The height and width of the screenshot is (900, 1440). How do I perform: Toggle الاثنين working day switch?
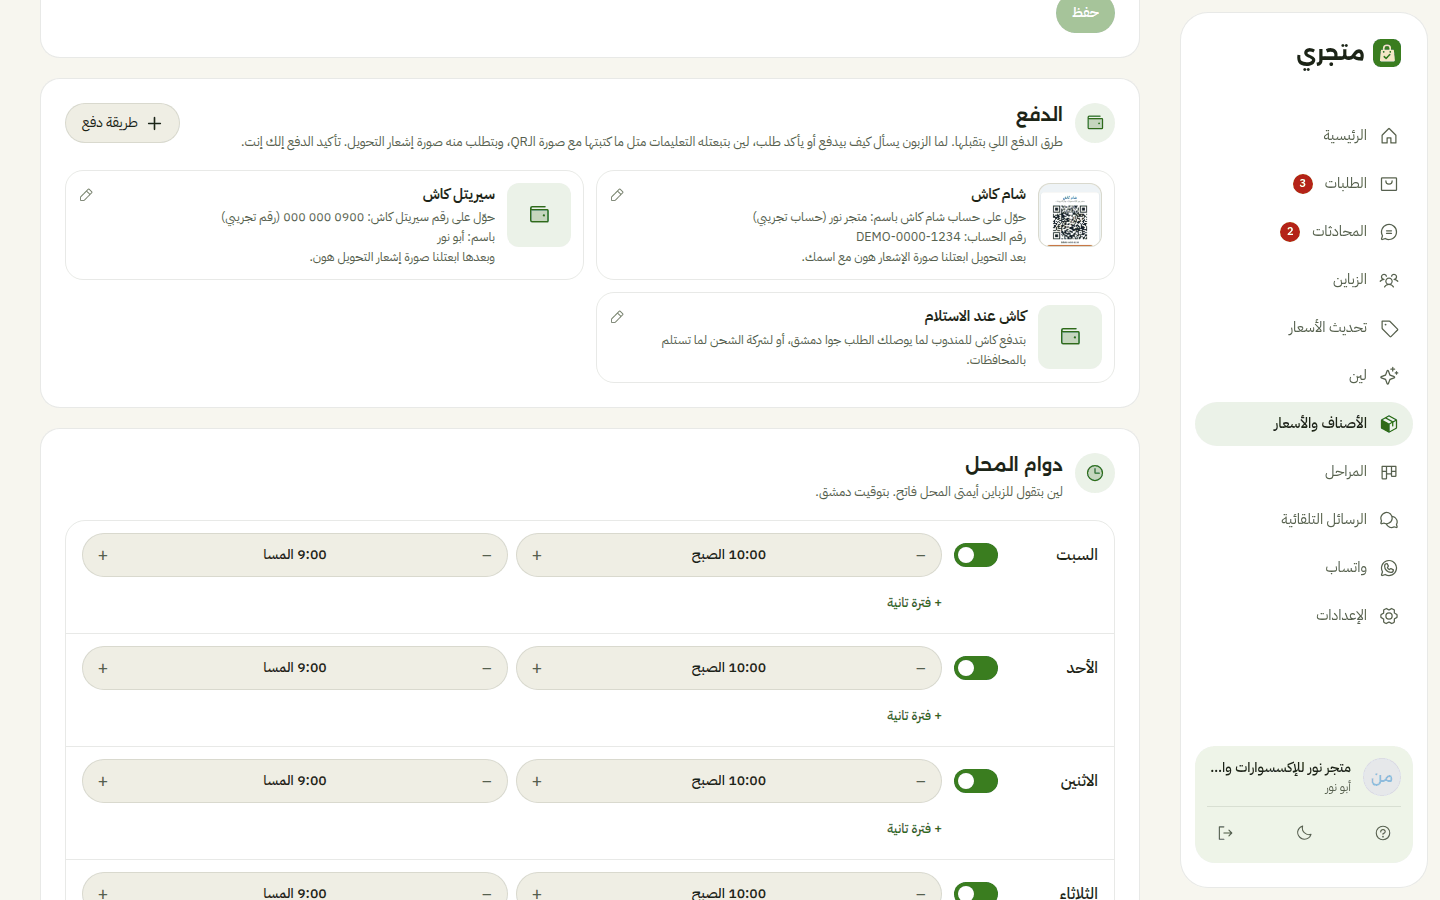click(x=976, y=781)
